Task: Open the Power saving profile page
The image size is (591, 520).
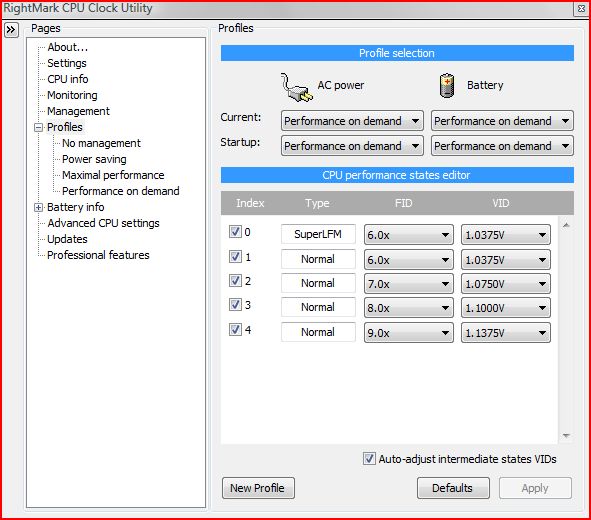Action: tap(94, 159)
